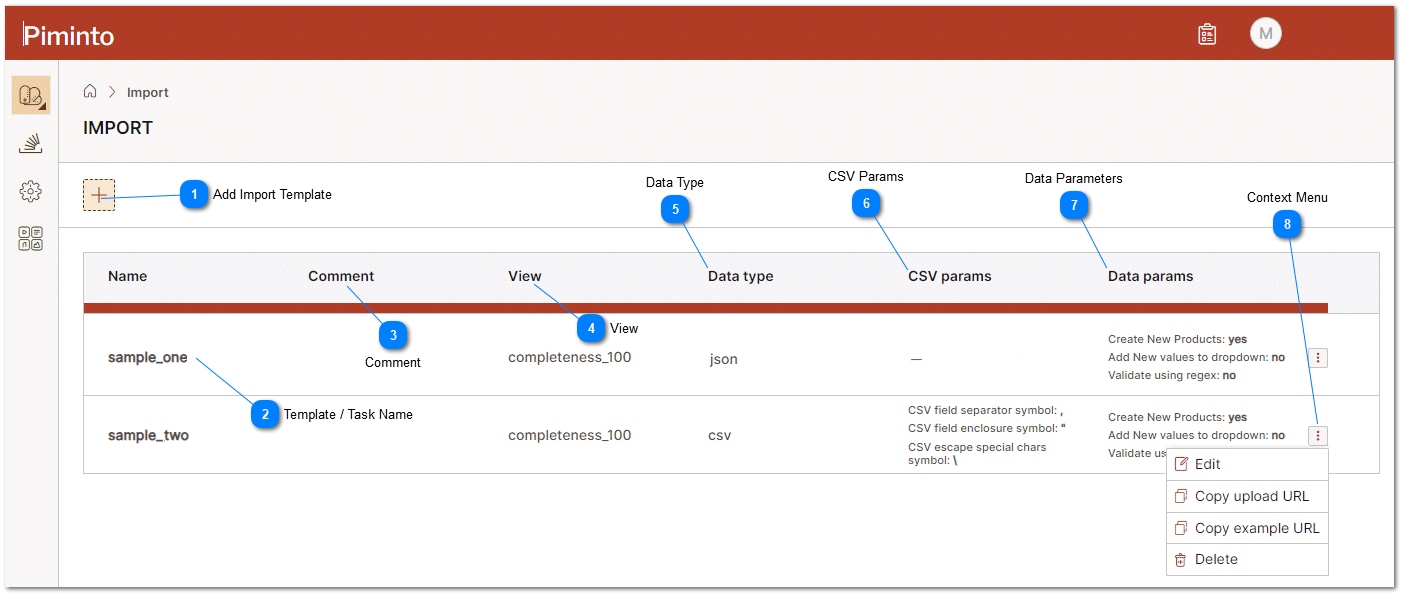Select Edit in the context menu

coord(1206,463)
